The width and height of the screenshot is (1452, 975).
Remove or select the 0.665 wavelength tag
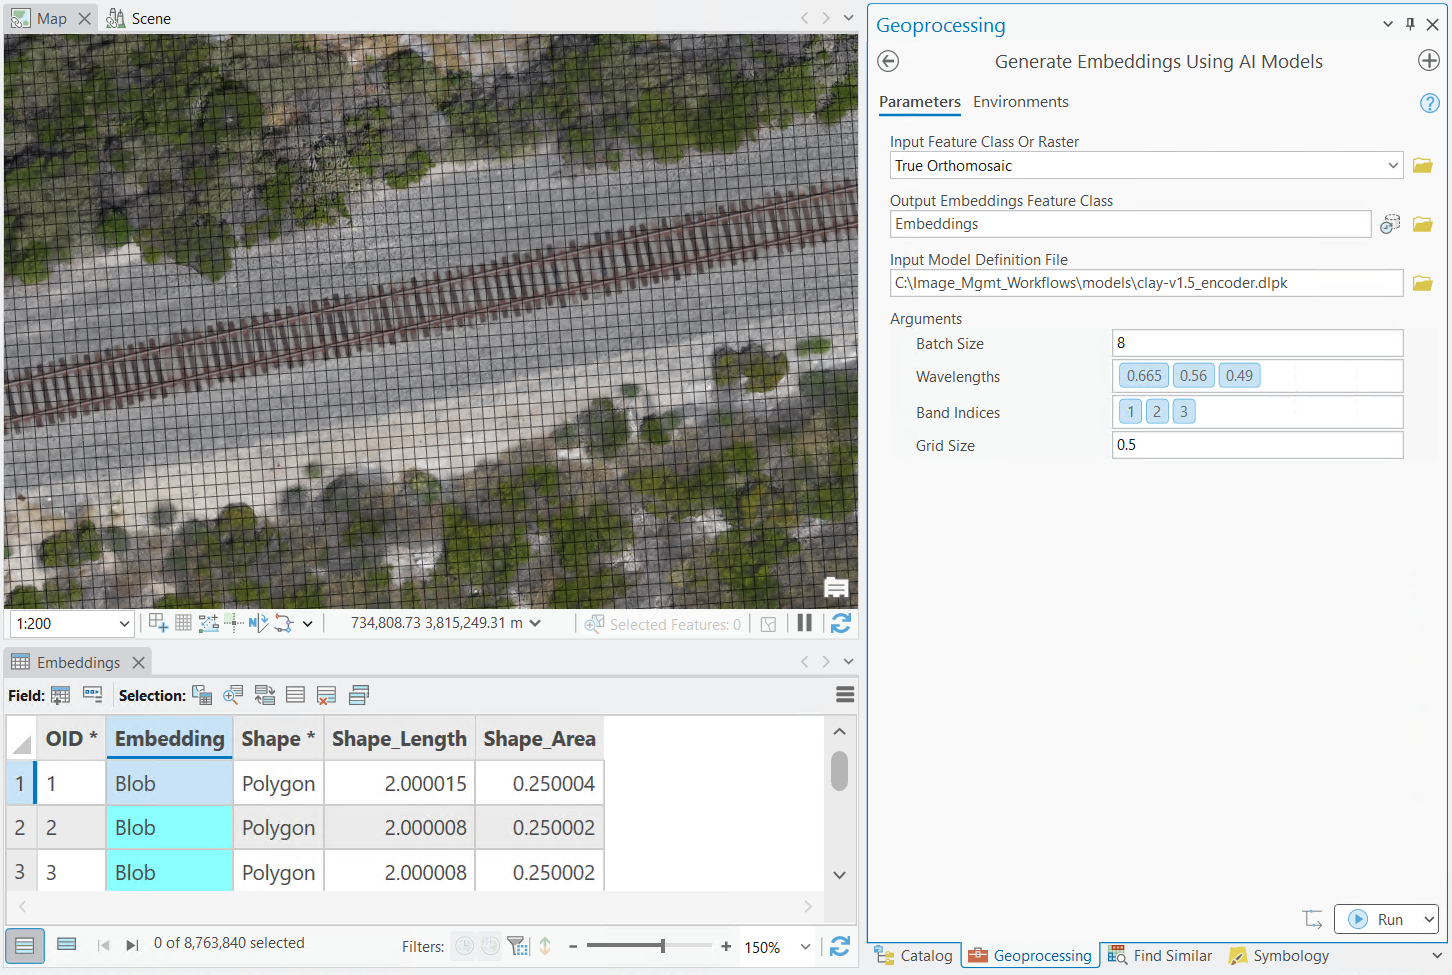tap(1144, 376)
